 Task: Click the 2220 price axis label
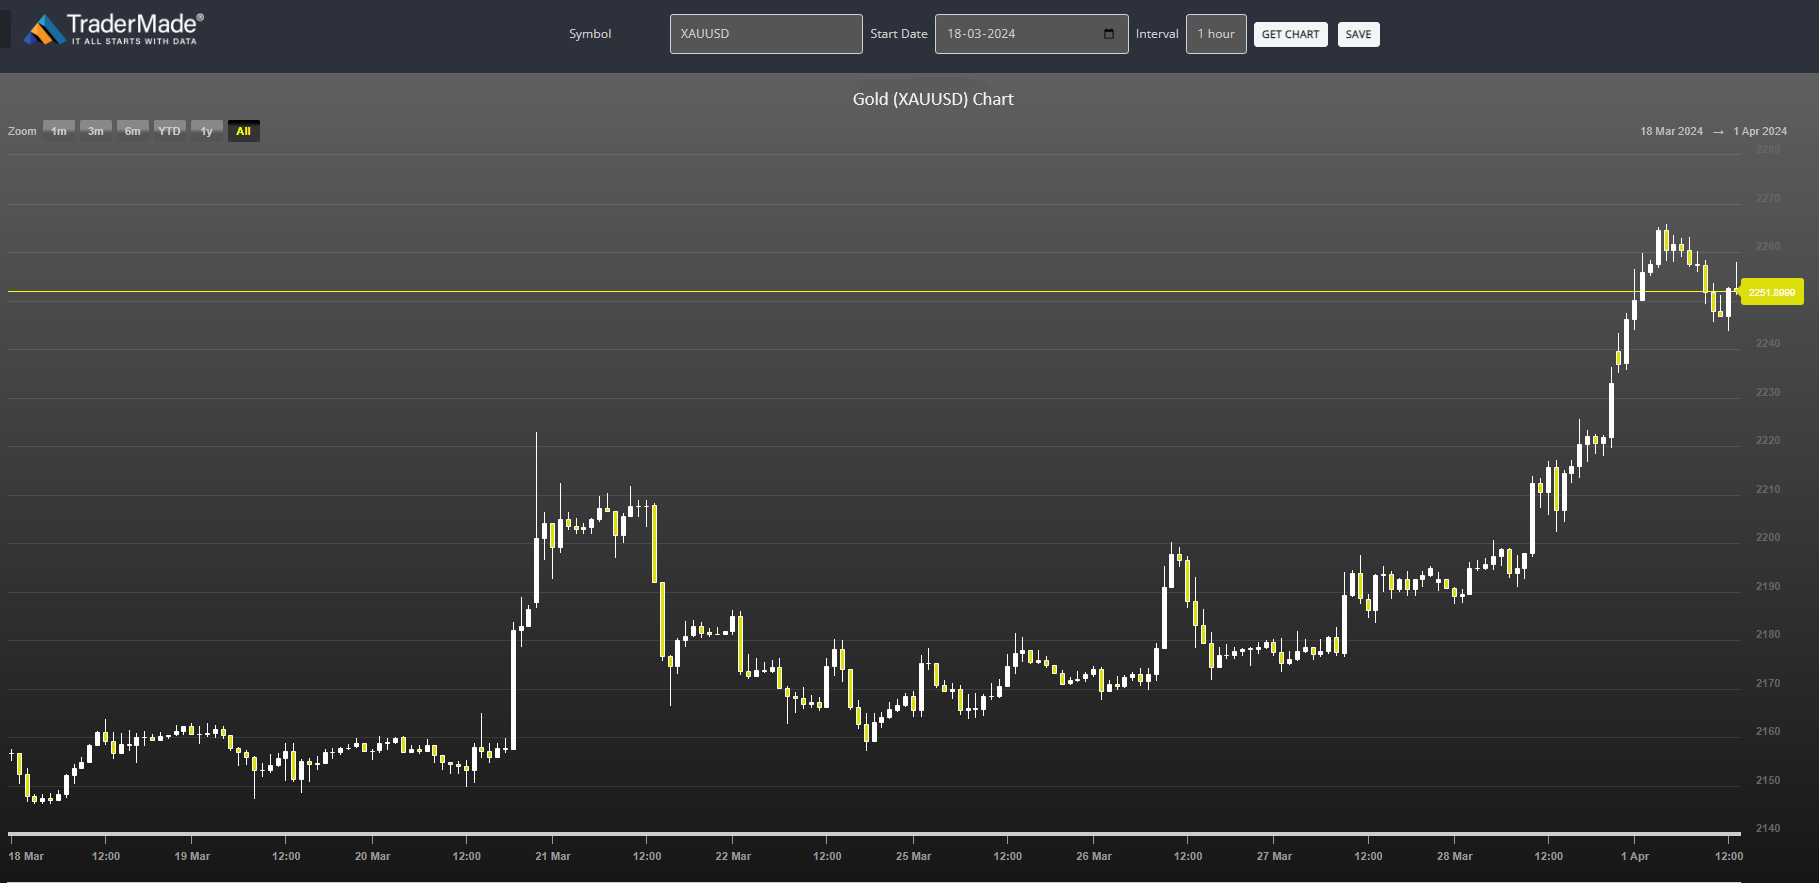(1768, 440)
